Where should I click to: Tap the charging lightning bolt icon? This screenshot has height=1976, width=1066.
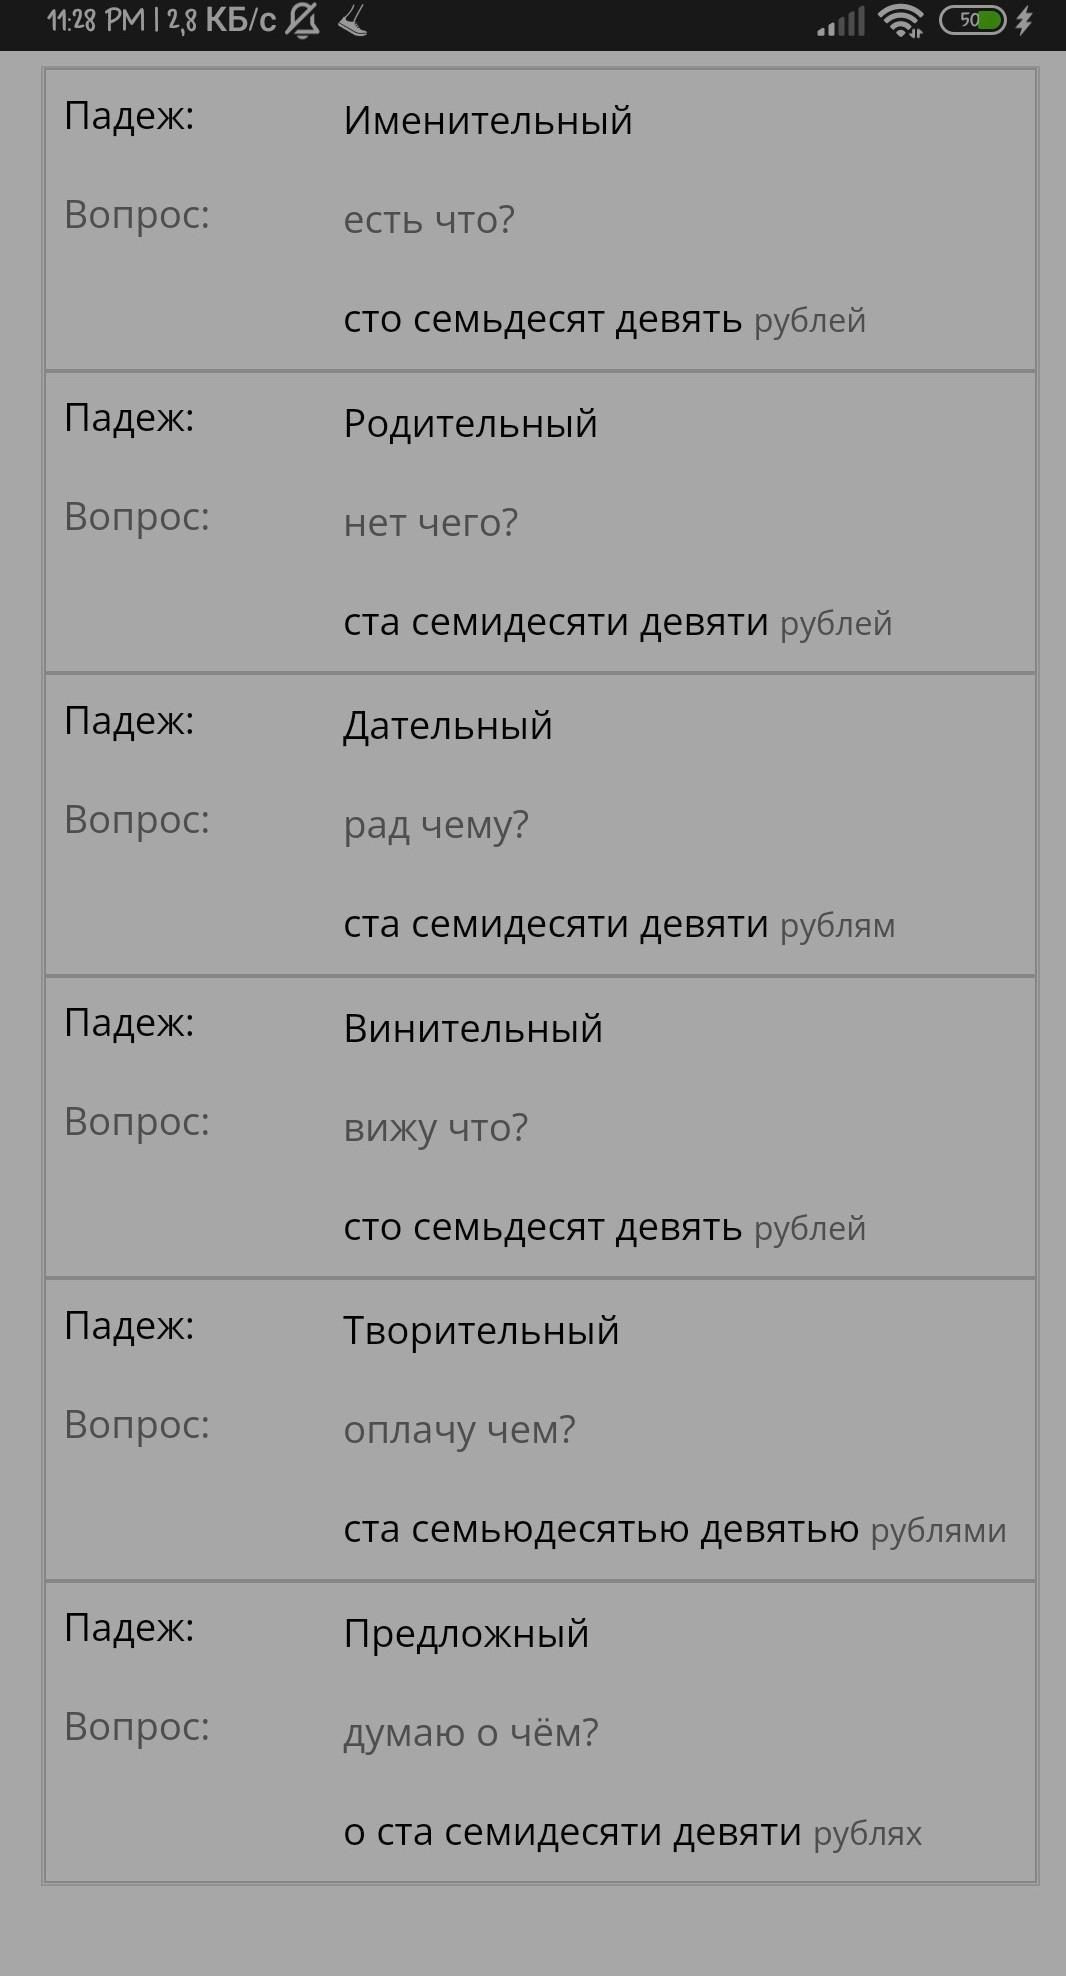click(x=1024, y=20)
